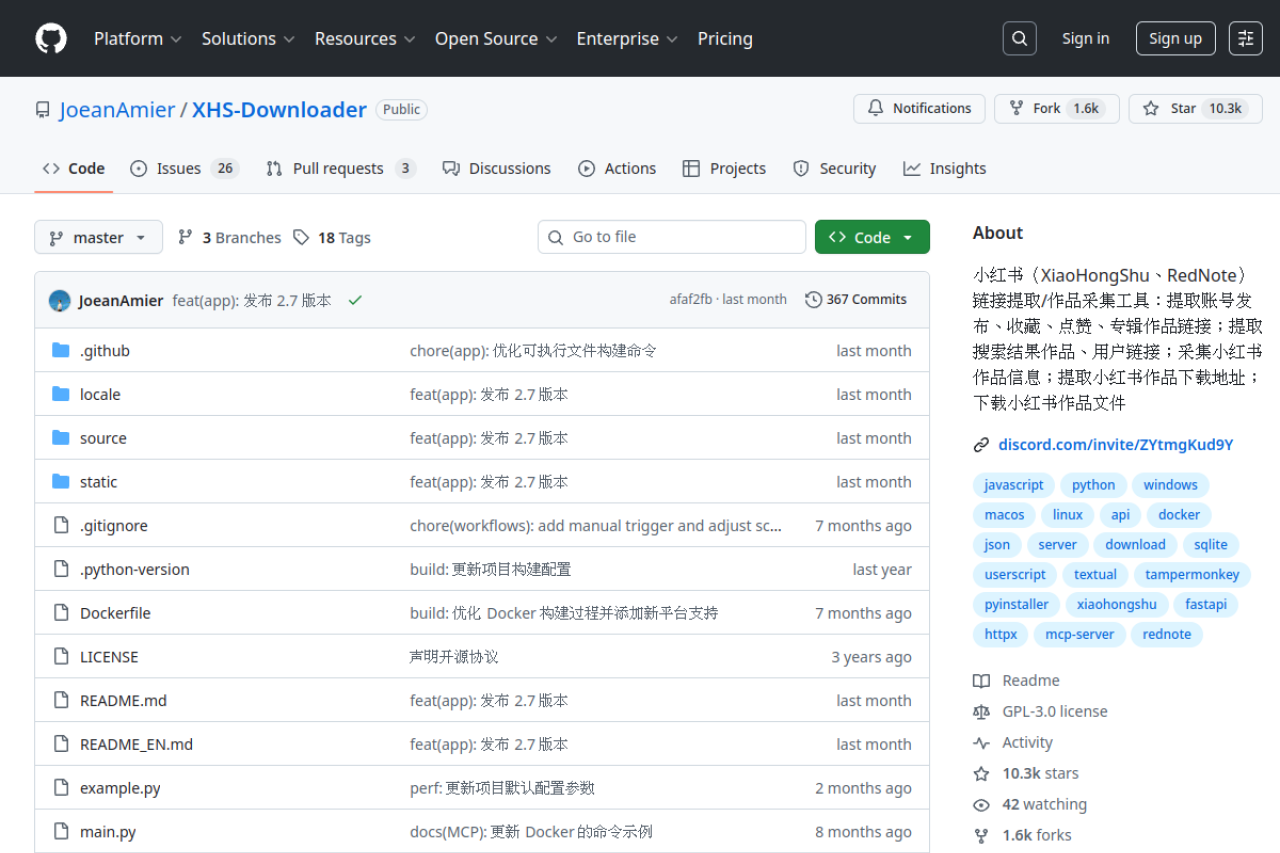1280x853 pixels.
Task: View repo Activity via pulse icon
Action: pos(981,742)
